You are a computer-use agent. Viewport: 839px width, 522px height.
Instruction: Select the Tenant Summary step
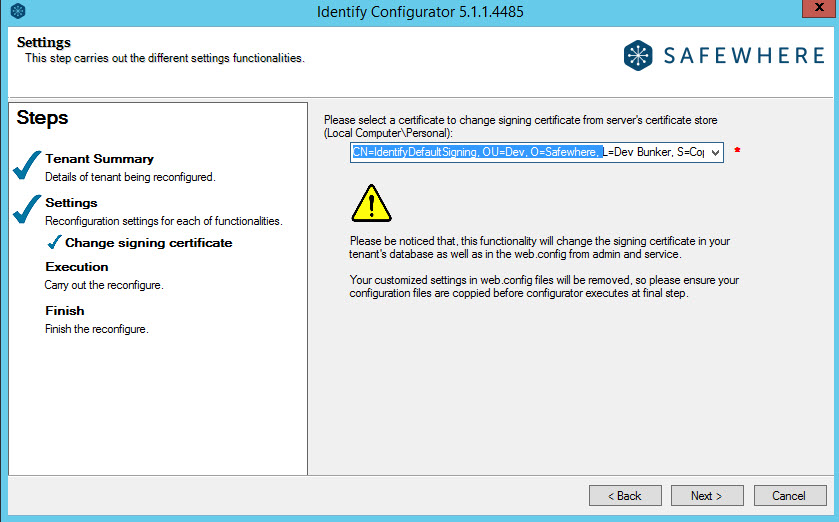[99, 159]
